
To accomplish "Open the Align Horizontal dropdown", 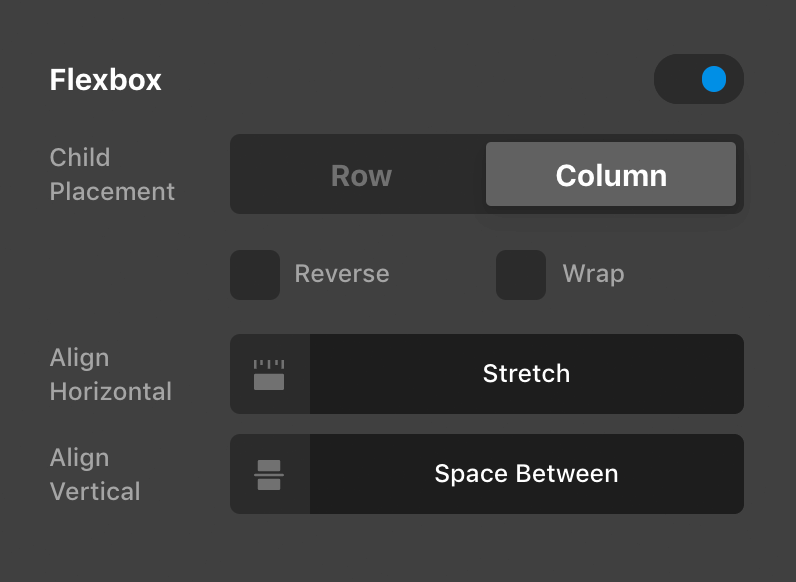I will point(526,374).
